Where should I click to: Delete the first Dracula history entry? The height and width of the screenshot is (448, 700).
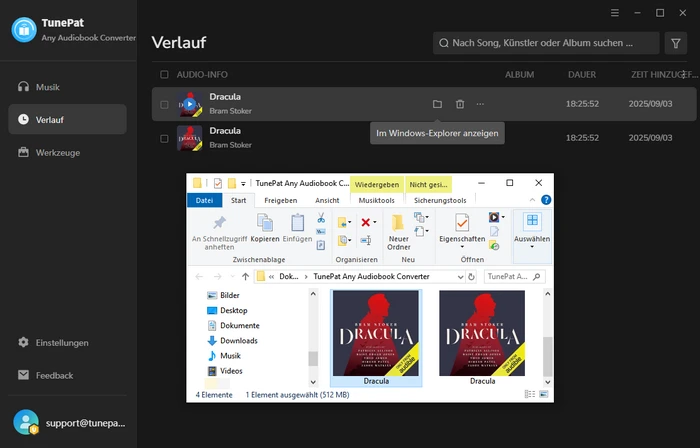pyautogui.click(x=460, y=104)
